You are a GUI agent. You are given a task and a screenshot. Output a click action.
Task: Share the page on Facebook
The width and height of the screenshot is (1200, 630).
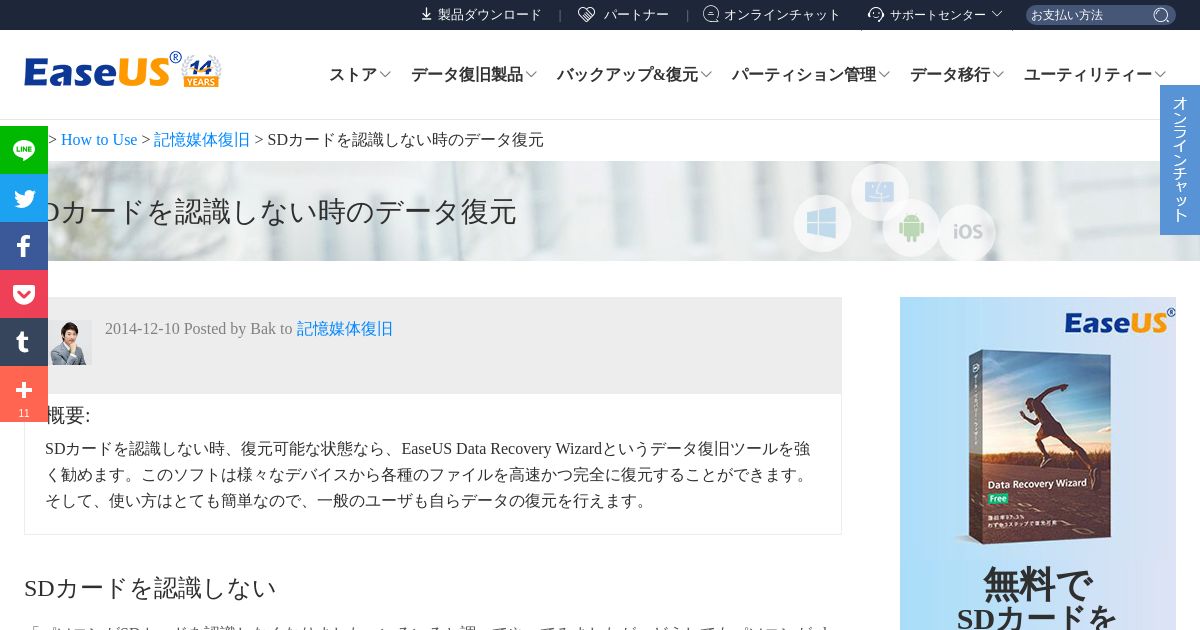point(24,246)
